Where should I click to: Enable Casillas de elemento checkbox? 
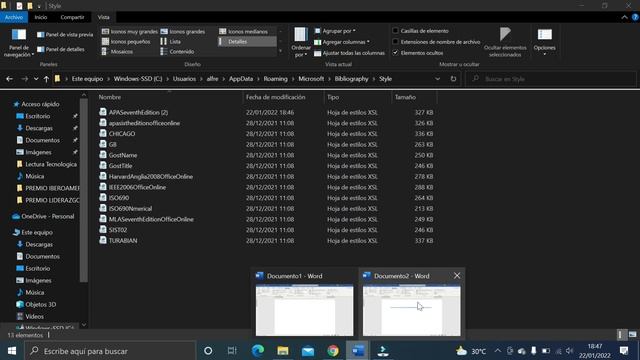pos(395,31)
